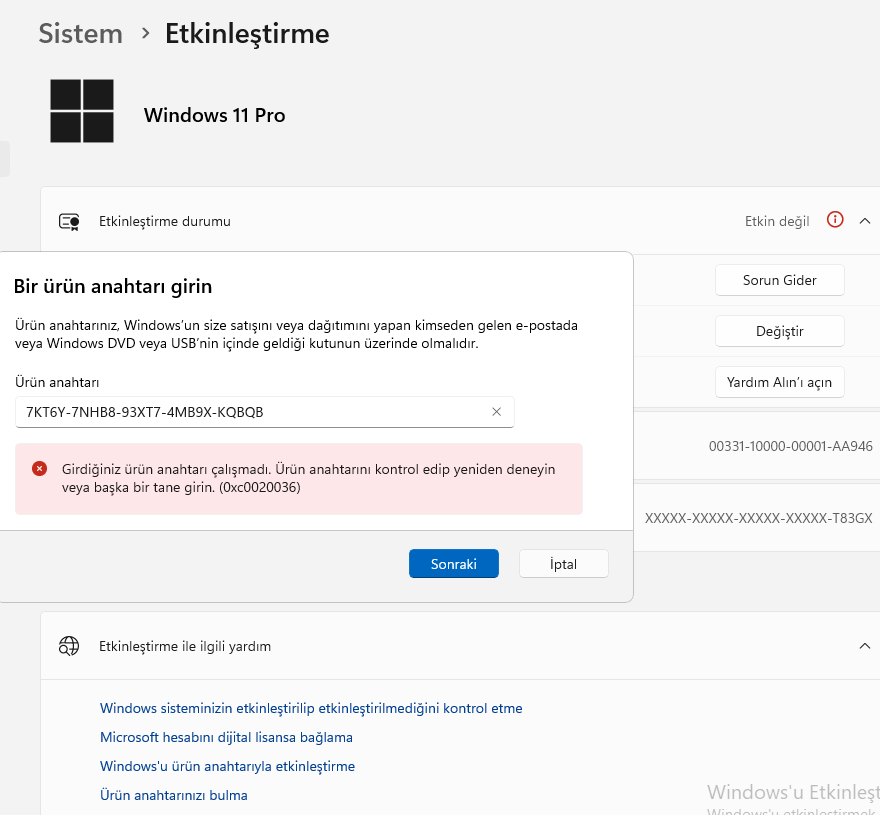
Task: Open Windows'u ürün anahtarıyla etkinleştirme link
Action: (227, 767)
